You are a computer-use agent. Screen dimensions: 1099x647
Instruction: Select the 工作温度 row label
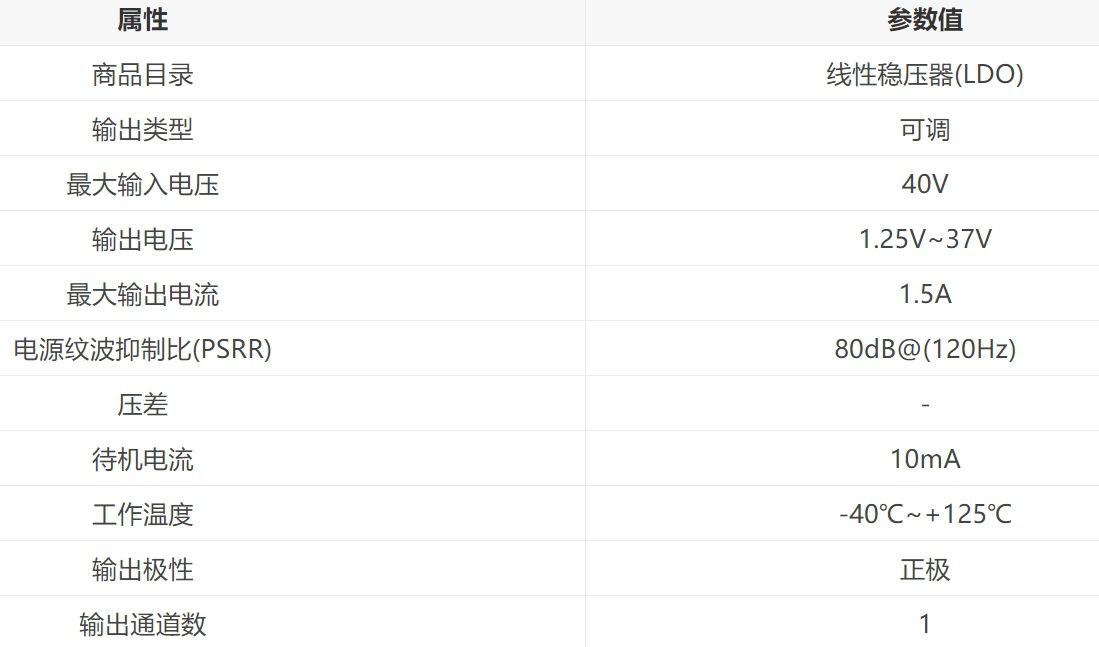point(143,515)
